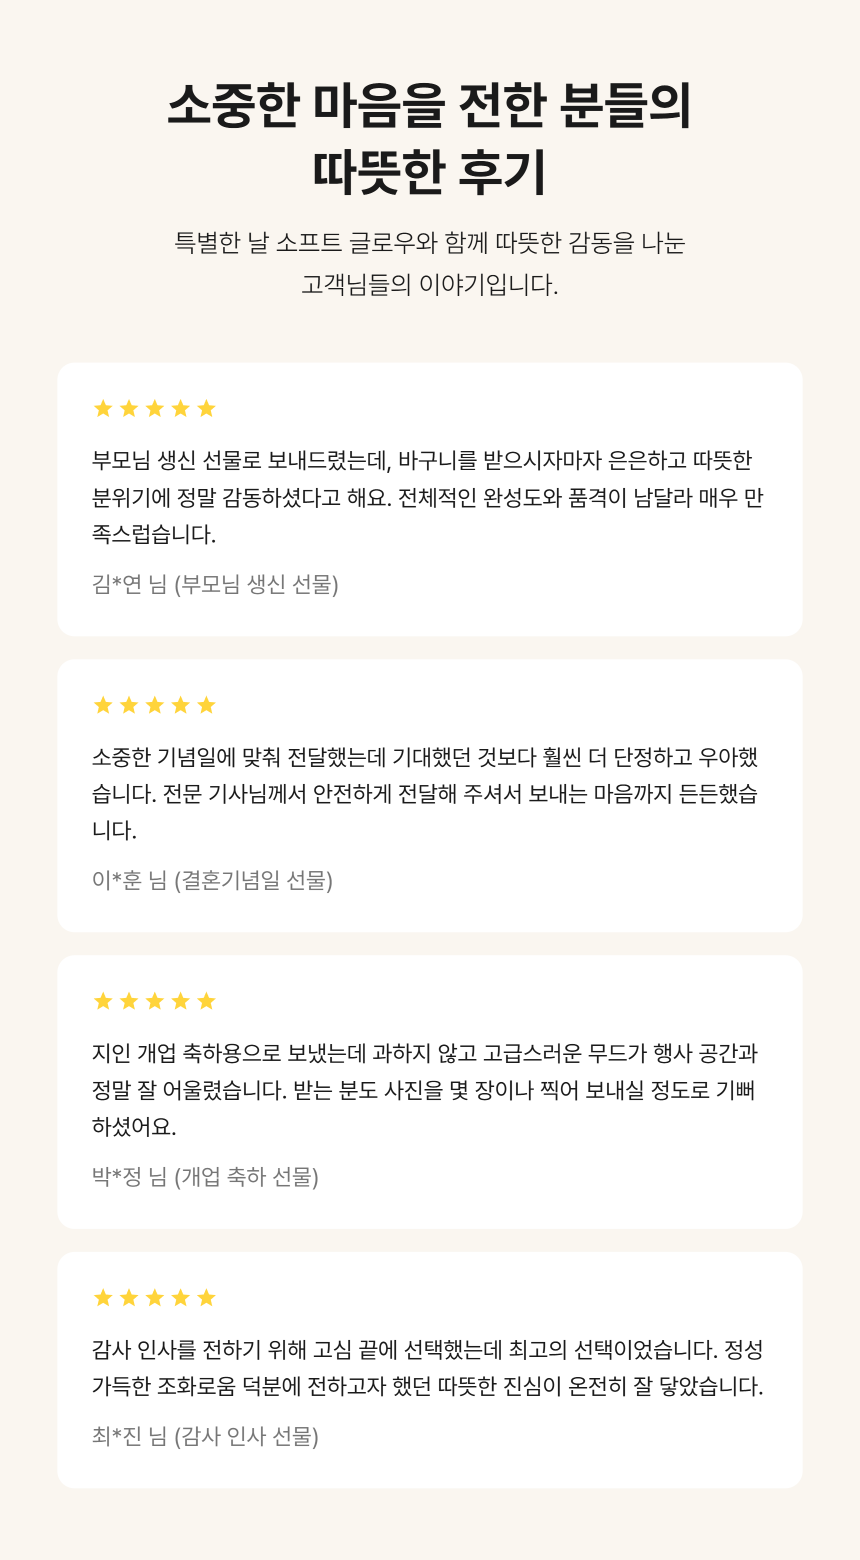
Task: Click fourth star in 최*진 review
Action: (x=180, y=1298)
